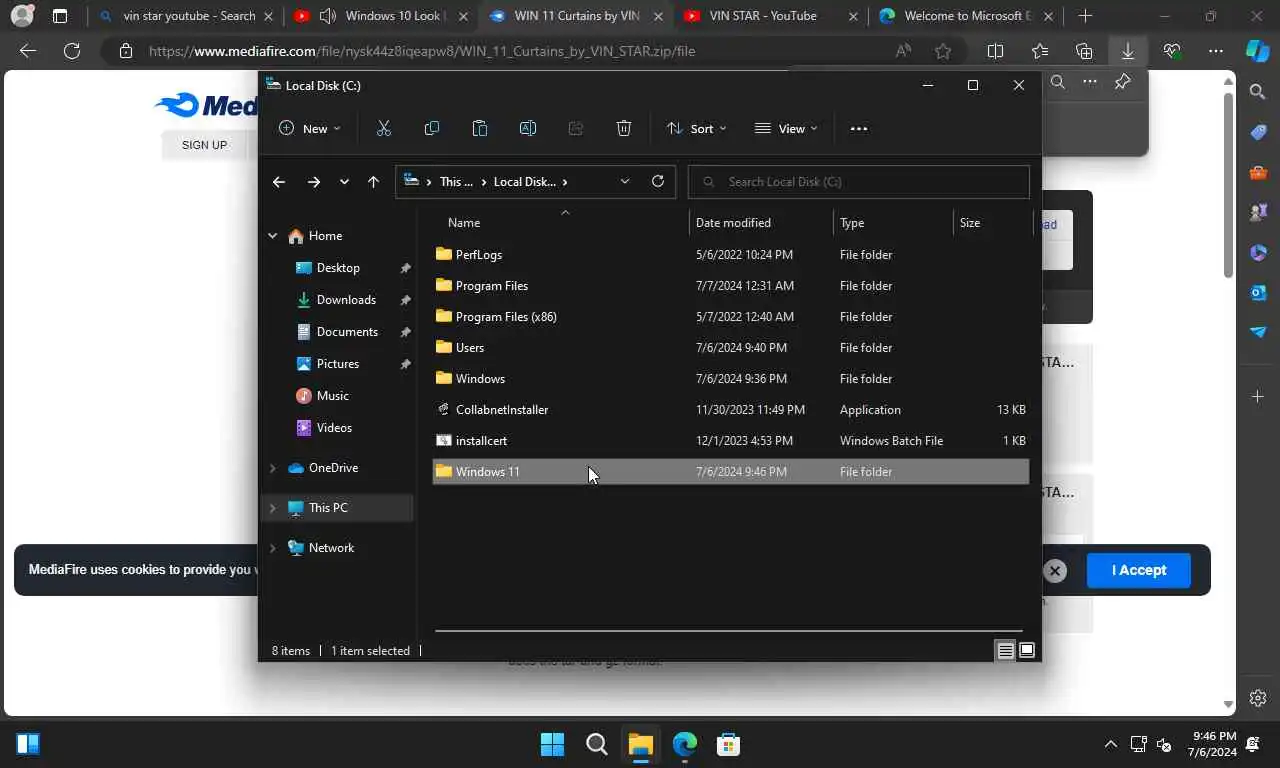Click the Delete trash icon in Explorer

click(x=624, y=128)
